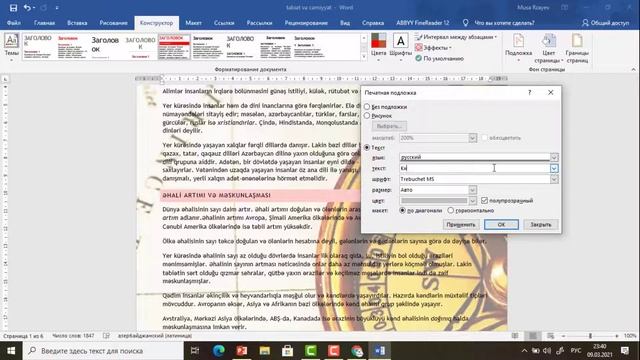
Task: Expand the шрифт Trebuchet MS dropdown
Action: (x=554, y=179)
